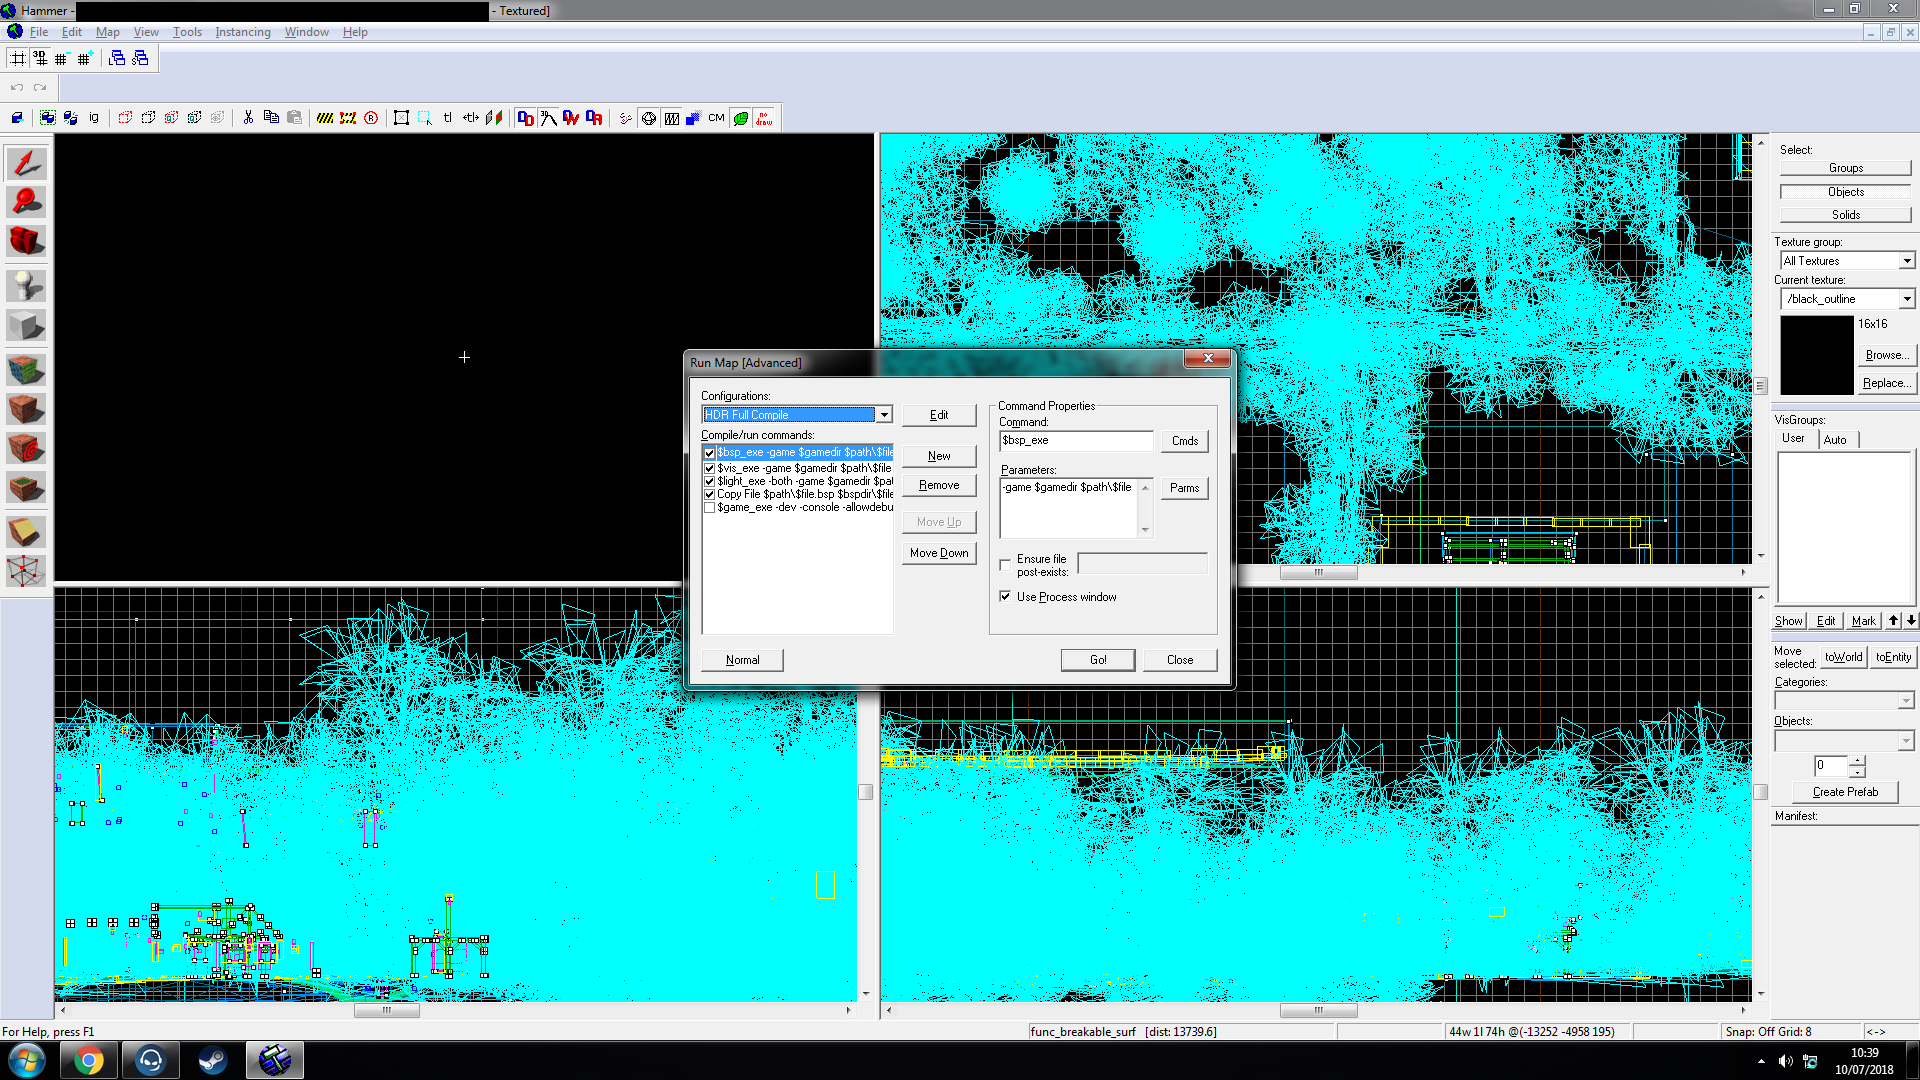Select the Apply Decals tool

(26, 448)
